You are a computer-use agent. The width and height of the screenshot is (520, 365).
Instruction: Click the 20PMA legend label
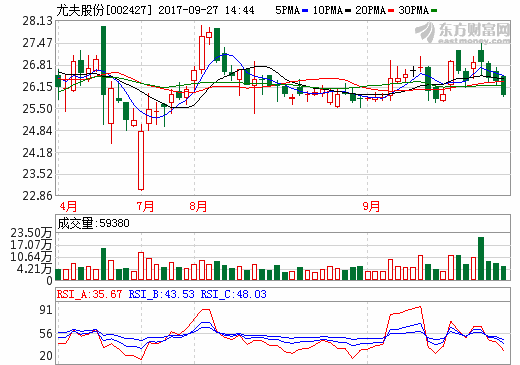[x=370, y=10]
